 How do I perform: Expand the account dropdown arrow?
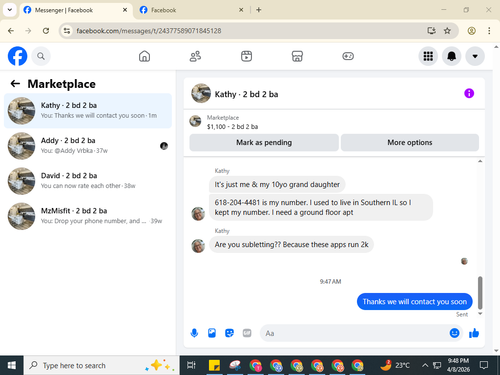475,56
